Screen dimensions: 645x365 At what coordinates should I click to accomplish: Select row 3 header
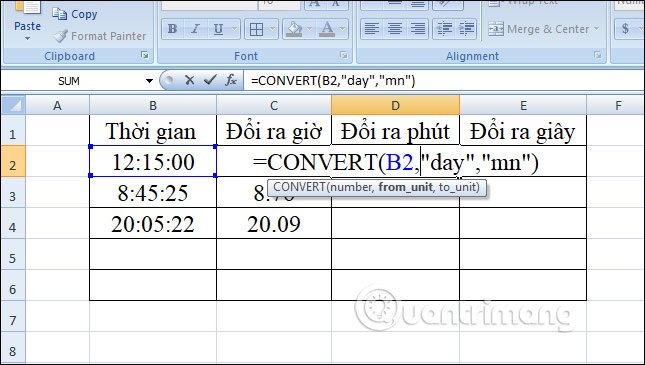tap(13, 192)
